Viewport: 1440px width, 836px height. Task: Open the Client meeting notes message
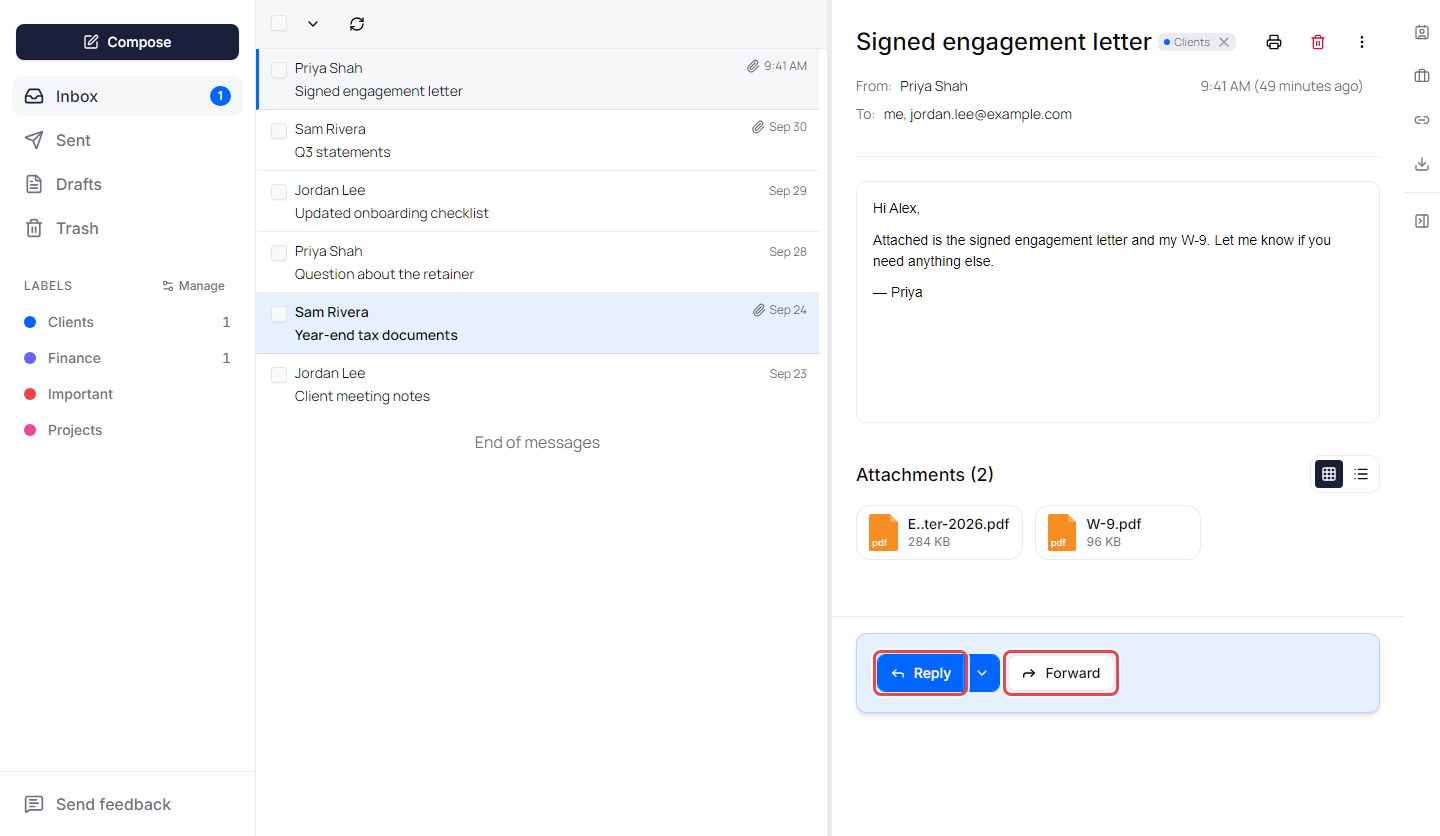[538, 384]
